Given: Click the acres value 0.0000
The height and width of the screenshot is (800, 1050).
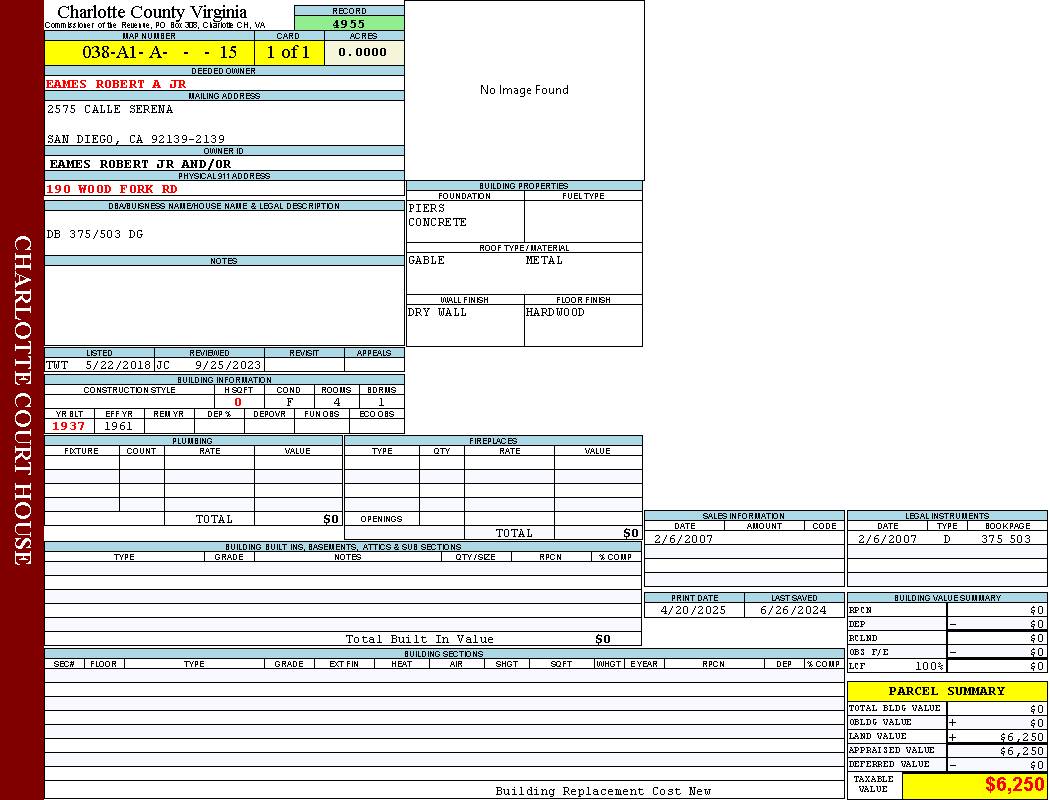Looking at the screenshot, I should pyautogui.click(x=363, y=53).
